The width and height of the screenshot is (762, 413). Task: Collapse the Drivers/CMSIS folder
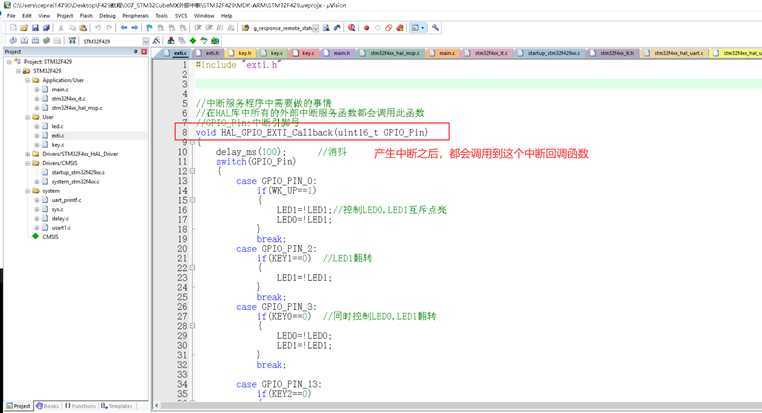pos(27,163)
